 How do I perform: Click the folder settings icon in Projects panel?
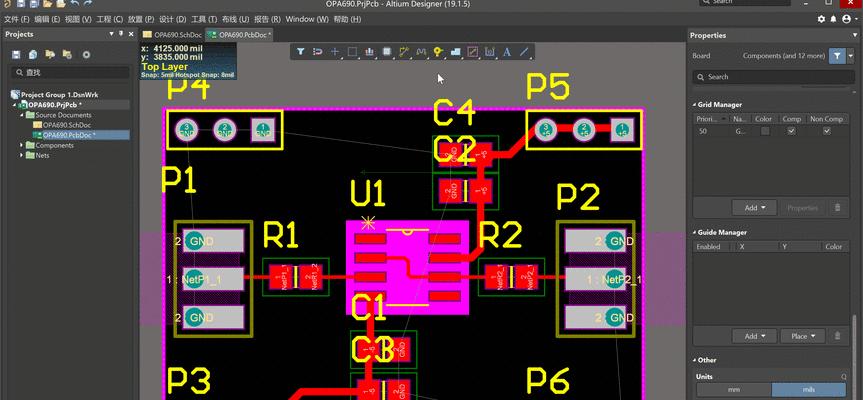(x=67, y=54)
